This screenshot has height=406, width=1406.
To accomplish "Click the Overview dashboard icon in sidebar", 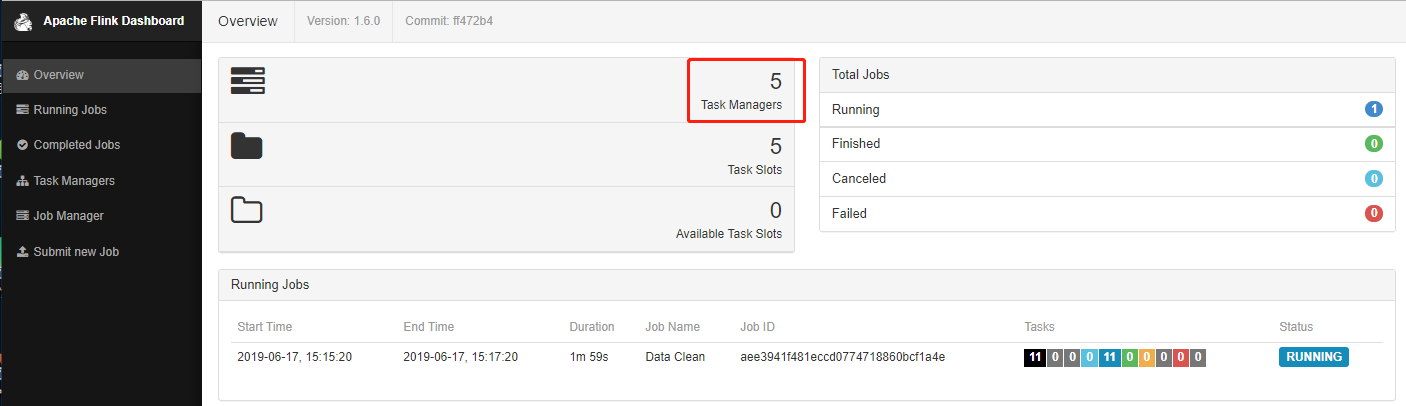I will (x=23, y=75).
